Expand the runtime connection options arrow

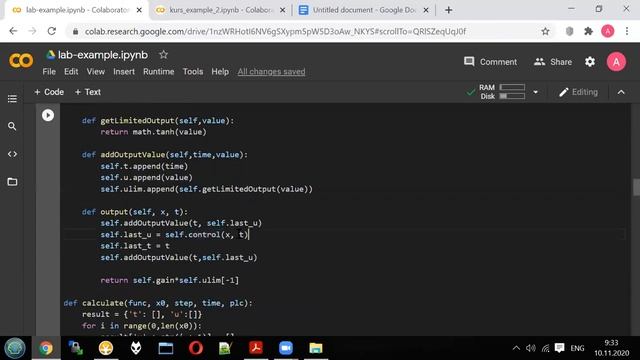(536, 92)
